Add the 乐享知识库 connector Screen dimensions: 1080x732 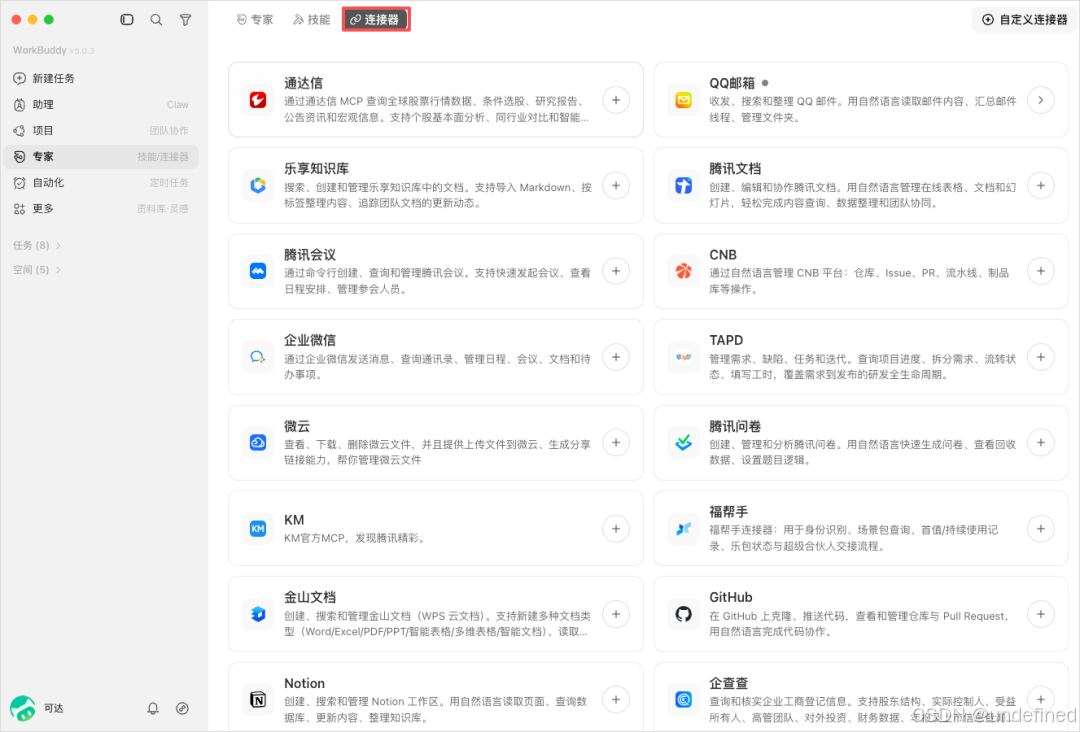click(616, 185)
